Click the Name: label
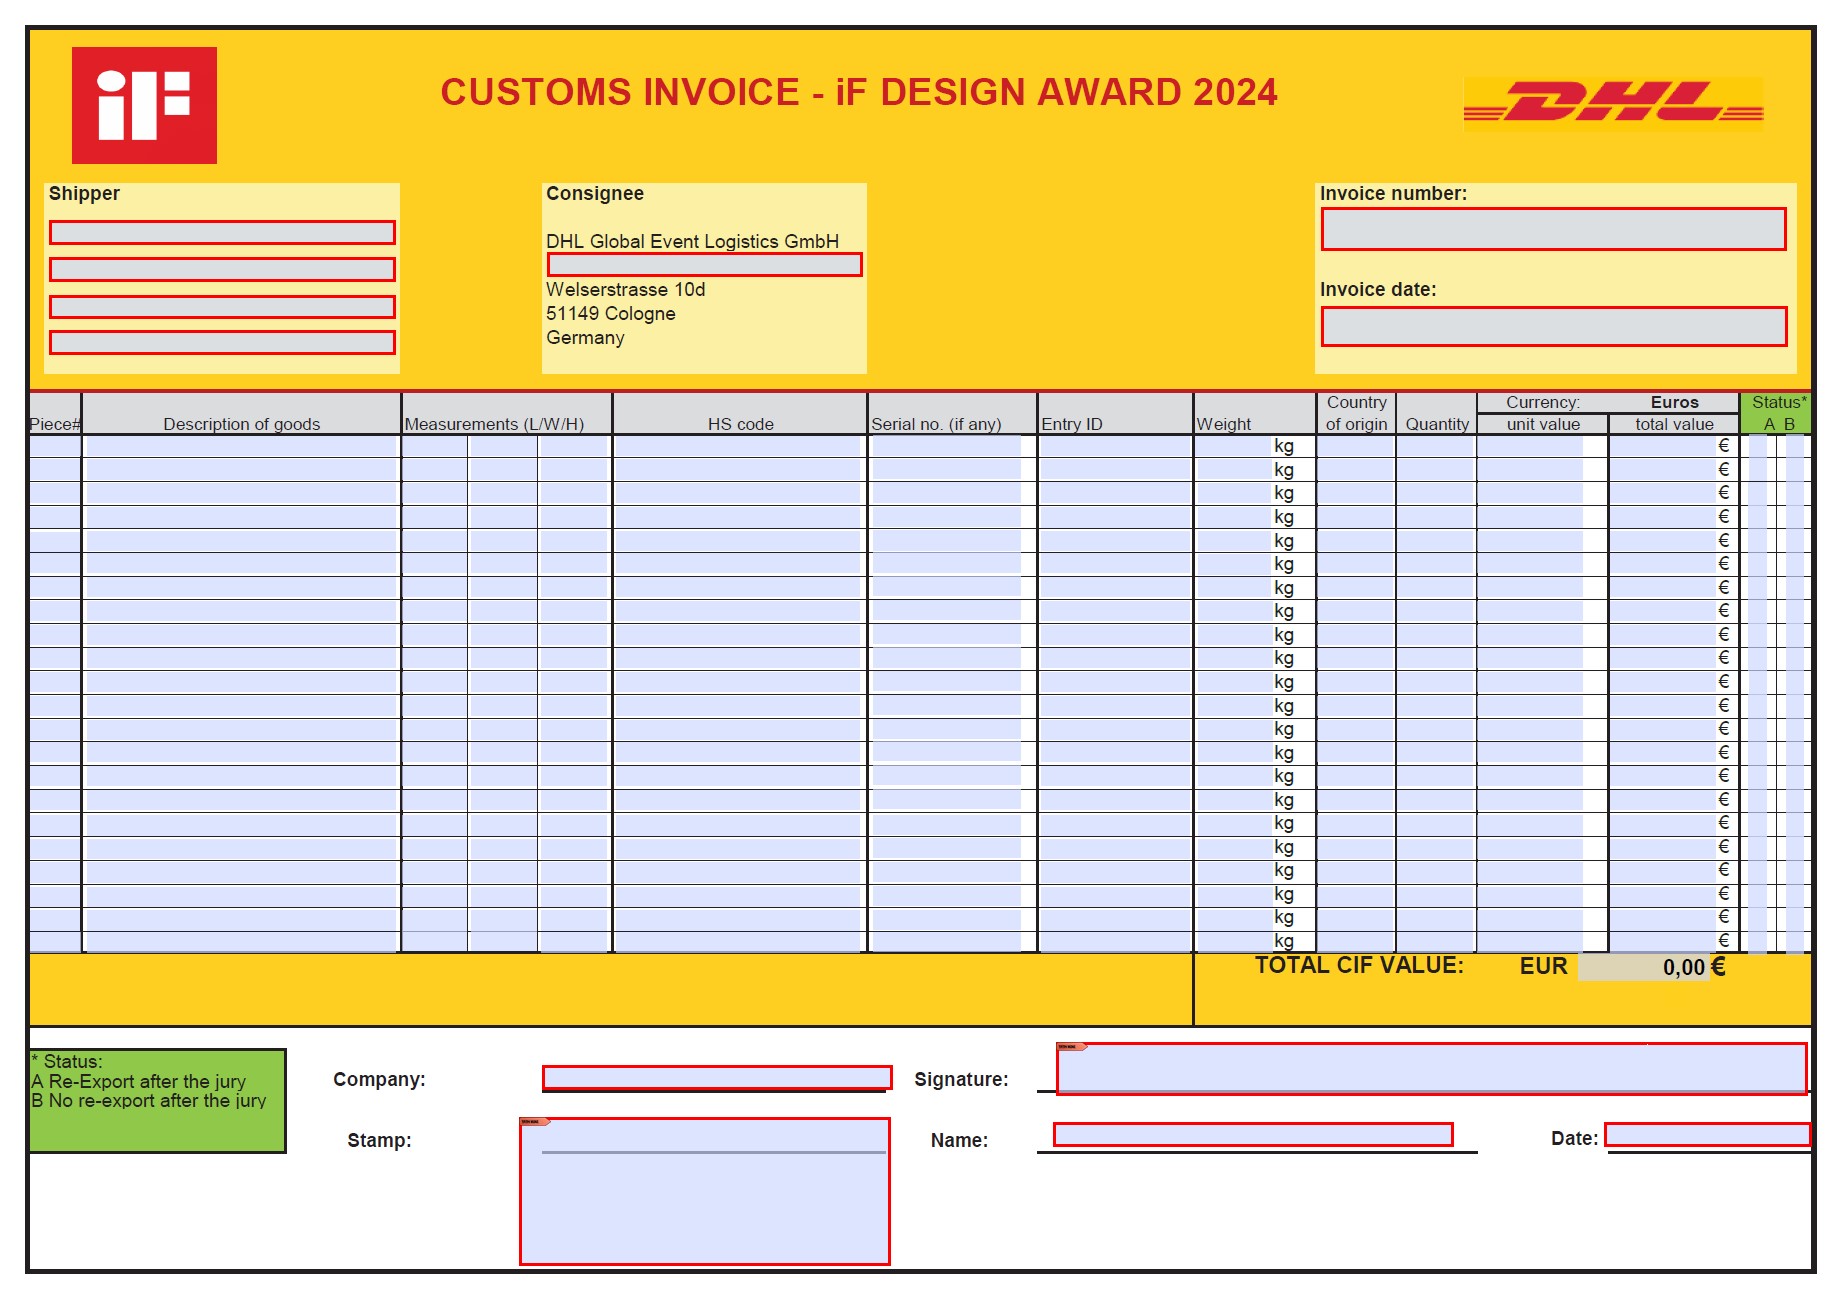Image resolution: width=1842 pixels, height=1300 pixels. [x=959, y=1140]
